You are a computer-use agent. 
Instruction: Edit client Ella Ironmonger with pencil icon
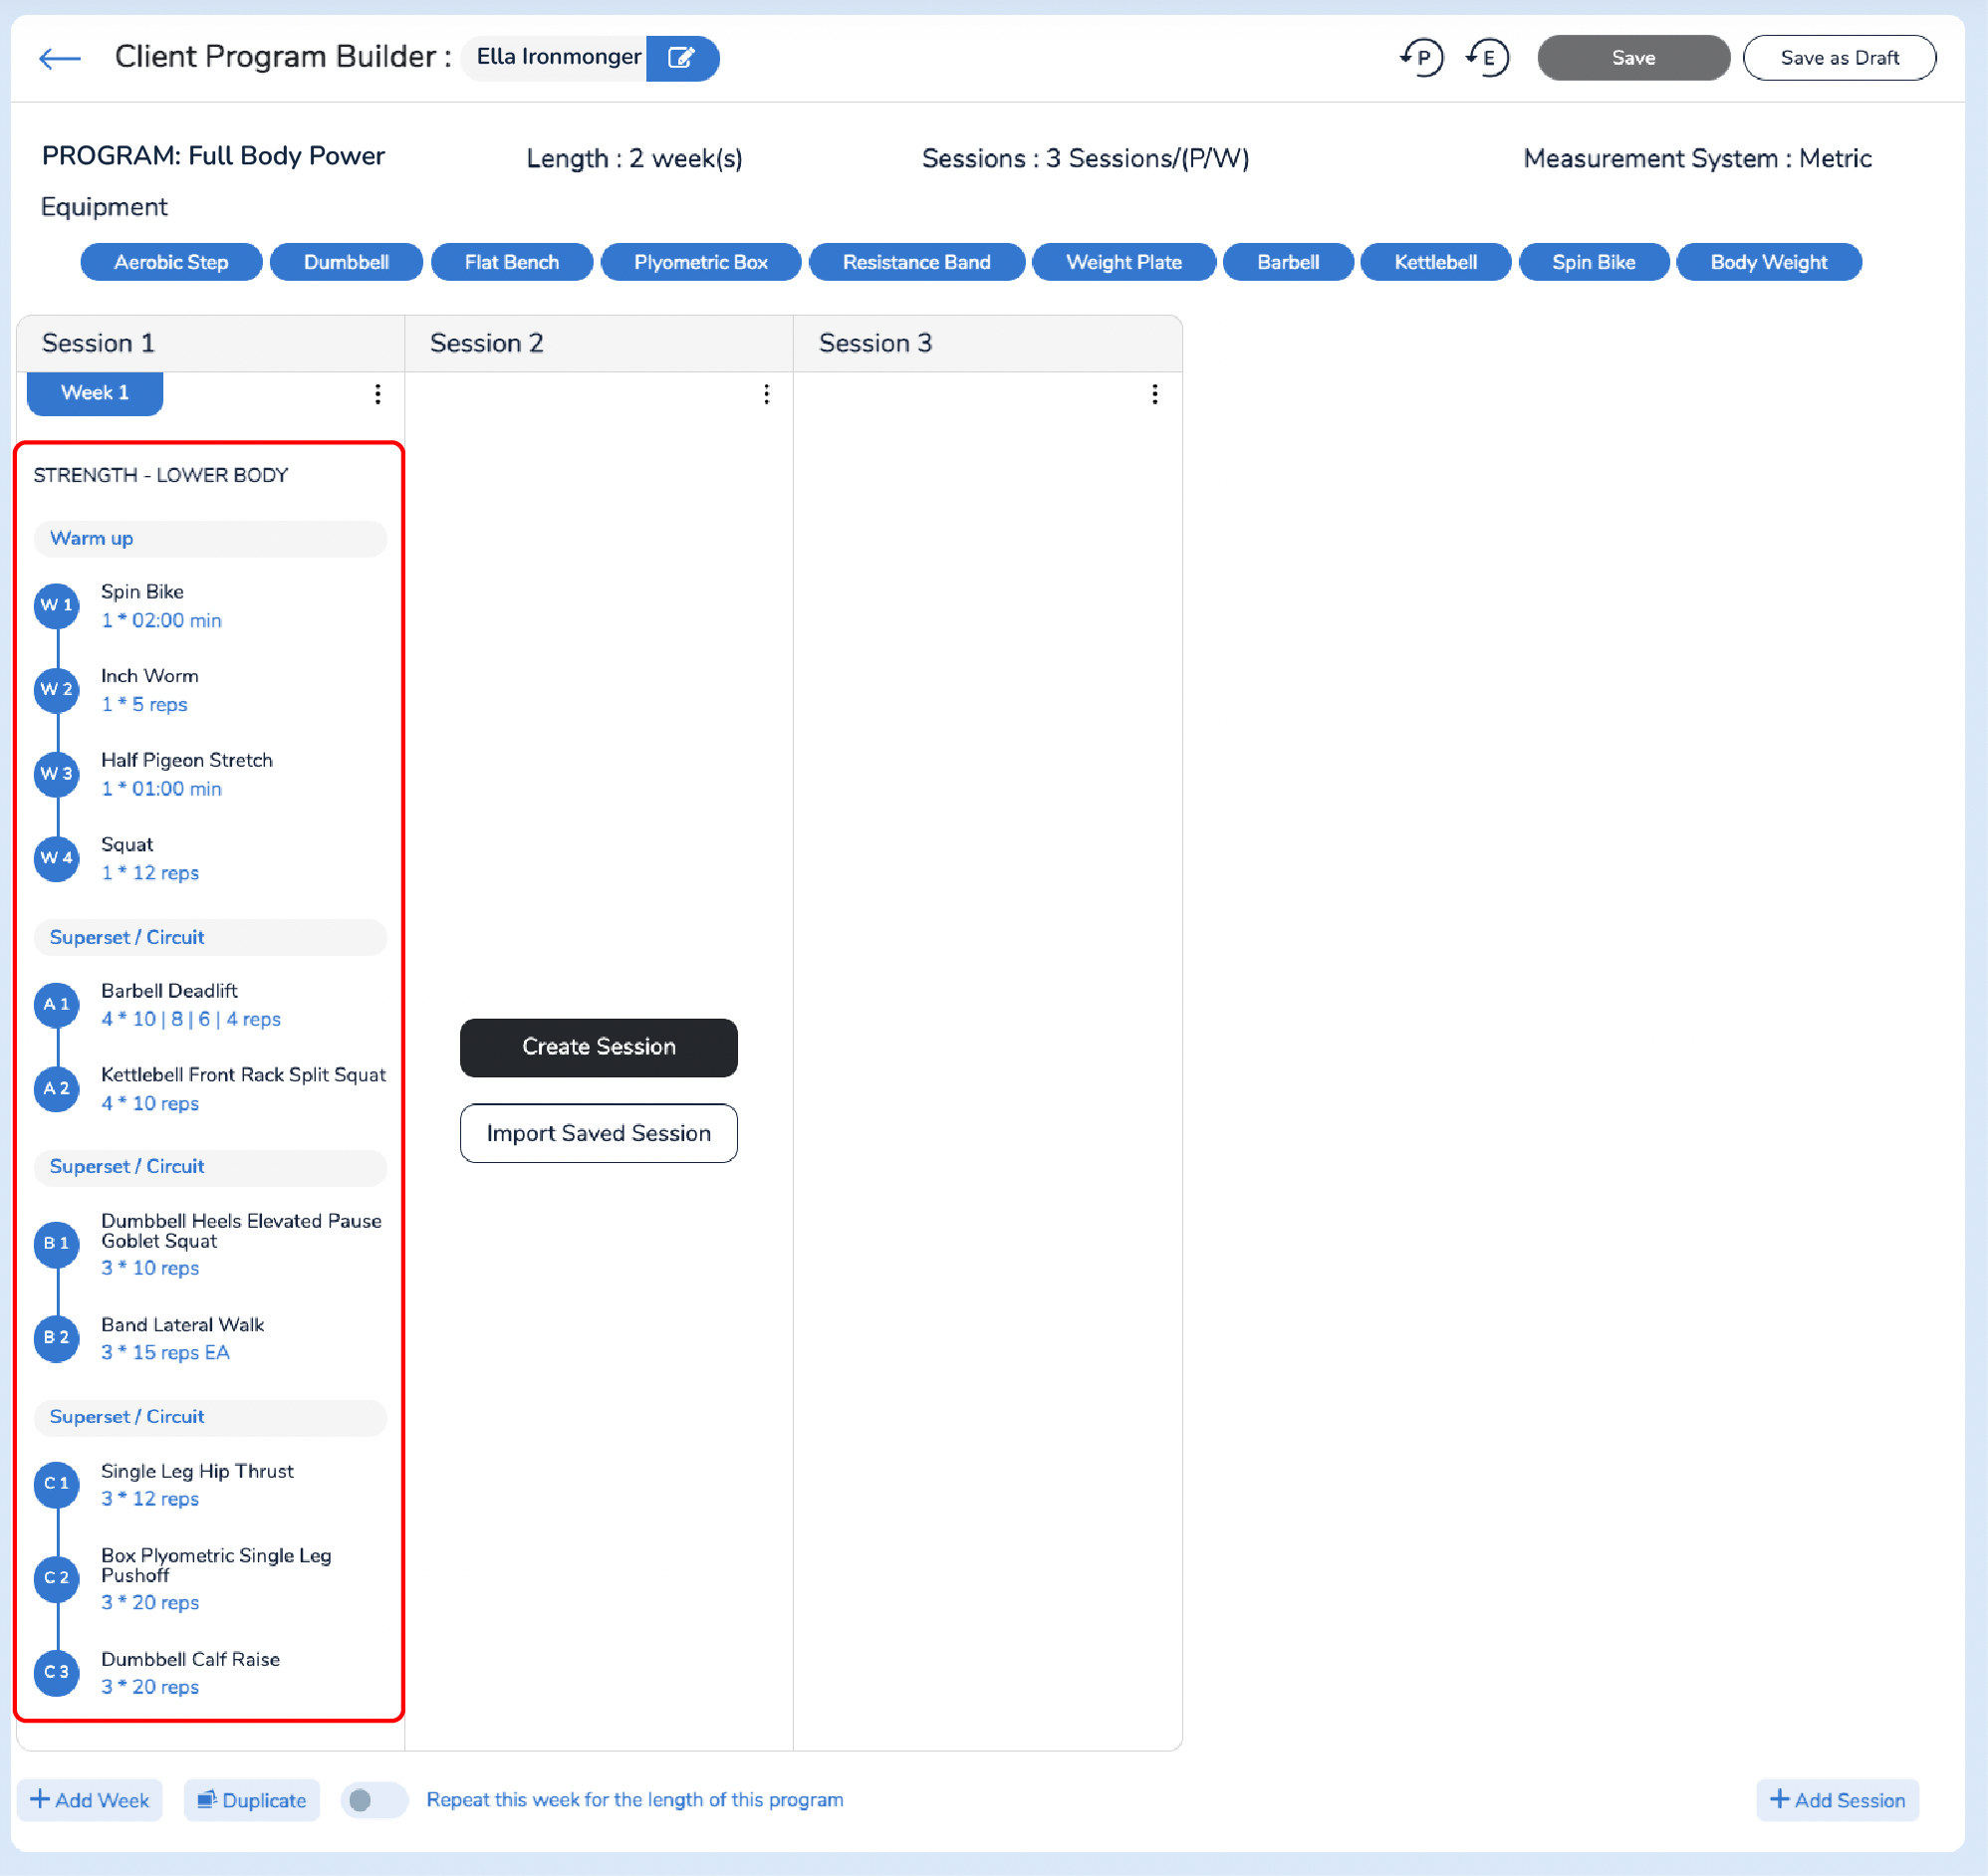682,58
